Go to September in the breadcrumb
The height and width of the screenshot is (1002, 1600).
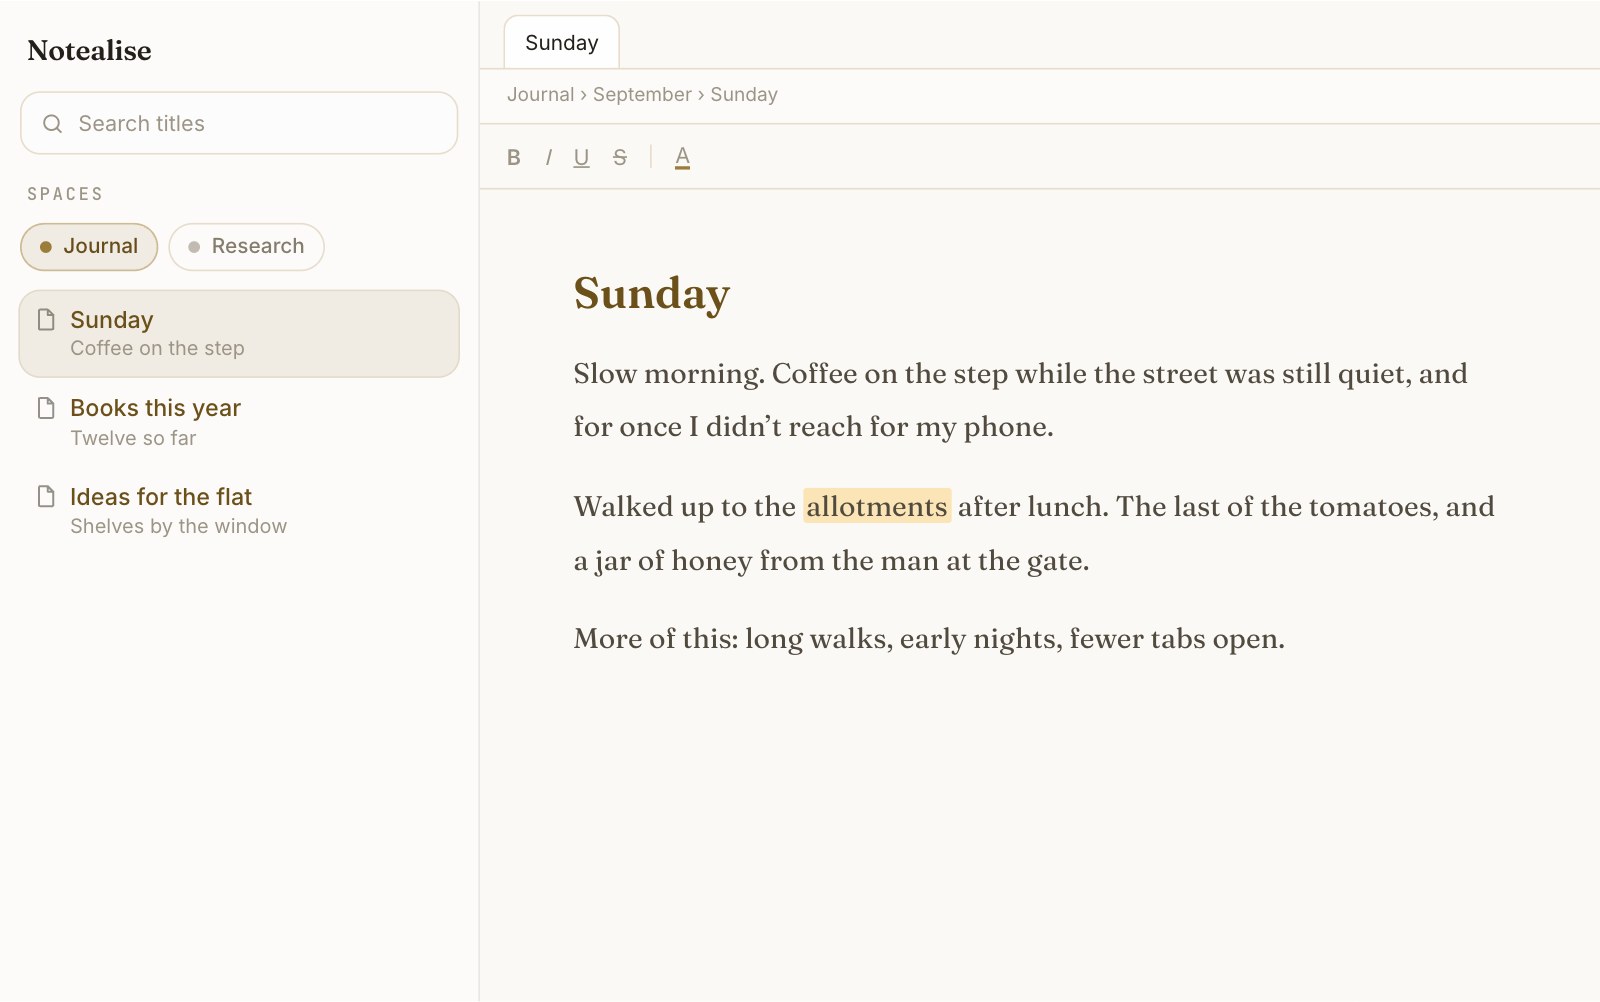tap(642, 95)
